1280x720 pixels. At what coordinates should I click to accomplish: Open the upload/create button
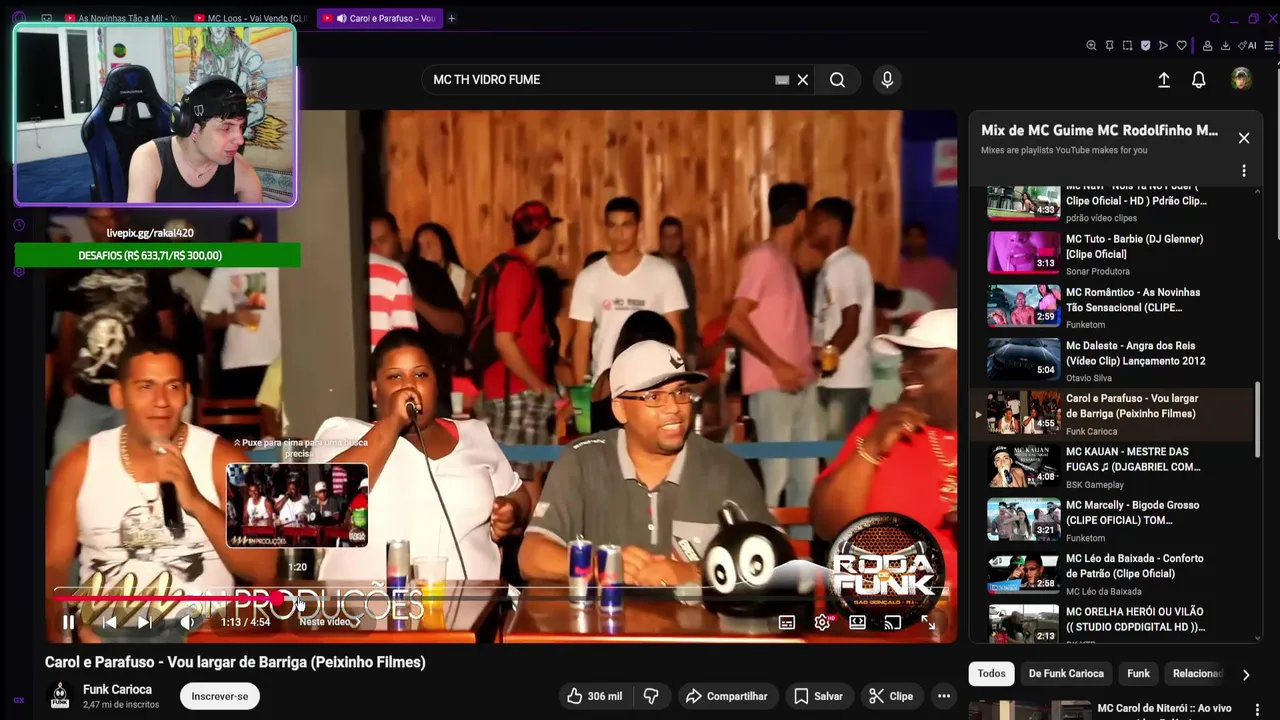(x=1164, y=80)
